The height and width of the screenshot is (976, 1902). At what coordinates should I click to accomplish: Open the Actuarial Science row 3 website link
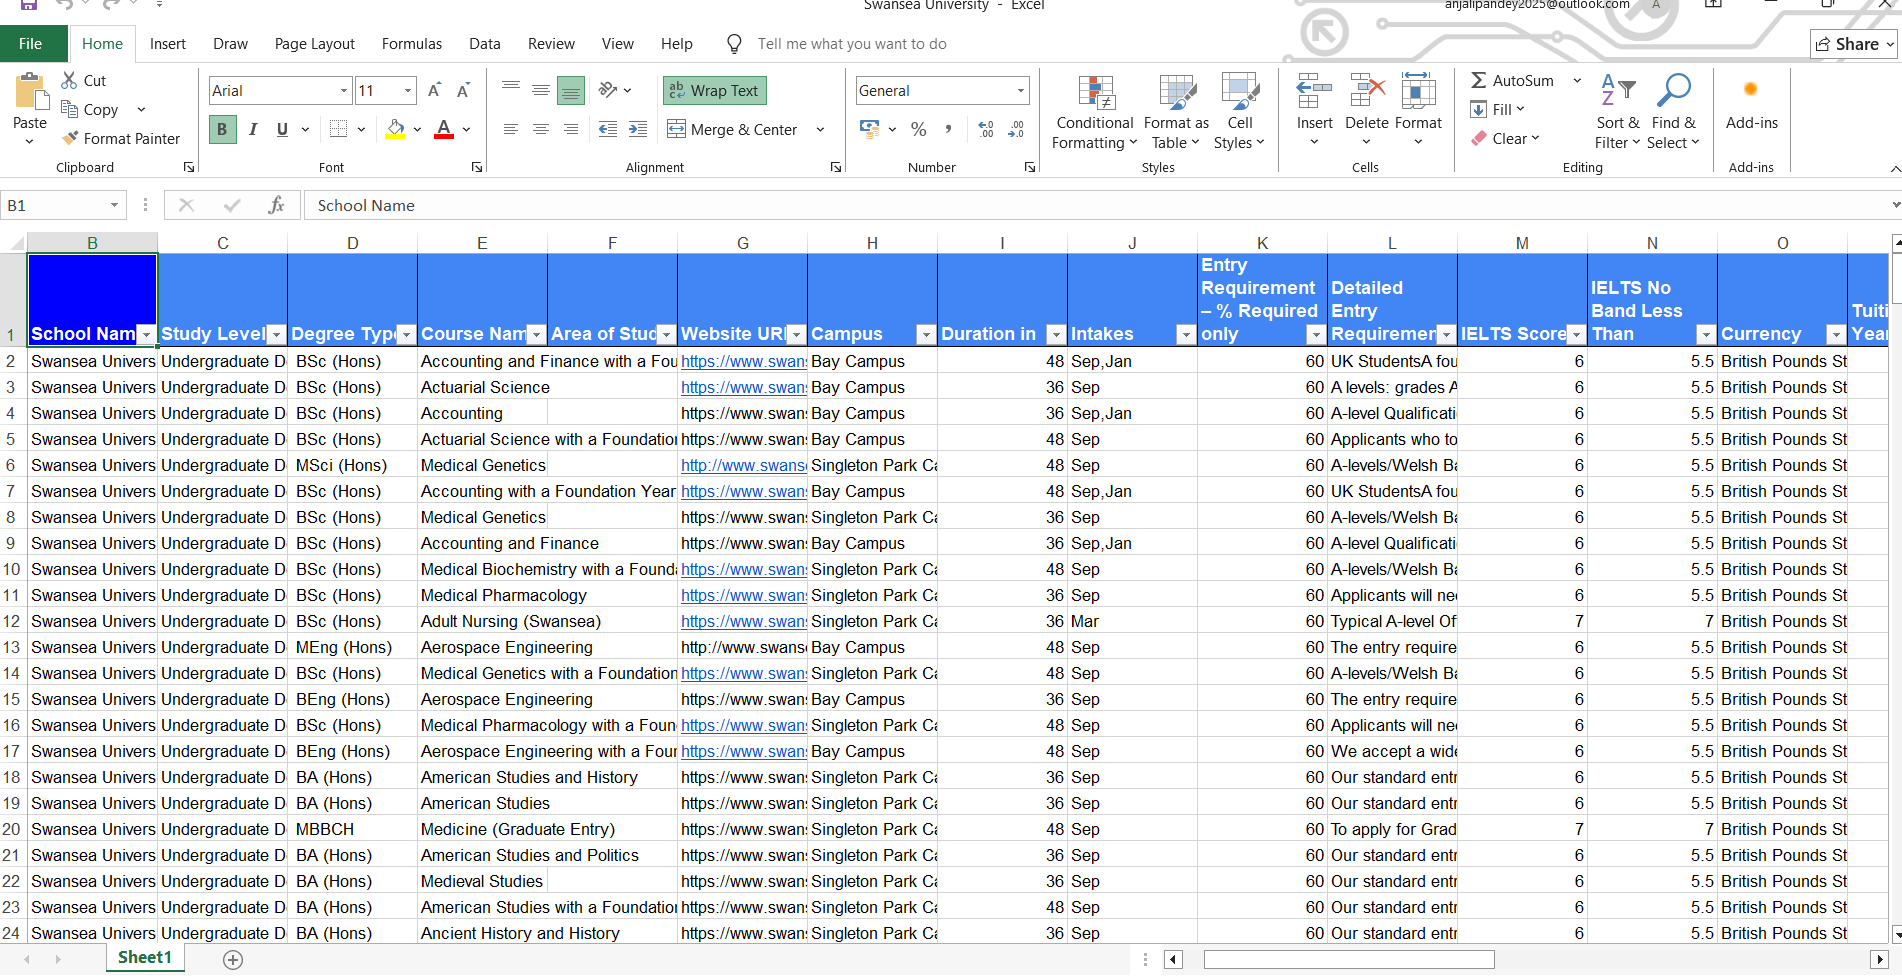tap(743, 387)
